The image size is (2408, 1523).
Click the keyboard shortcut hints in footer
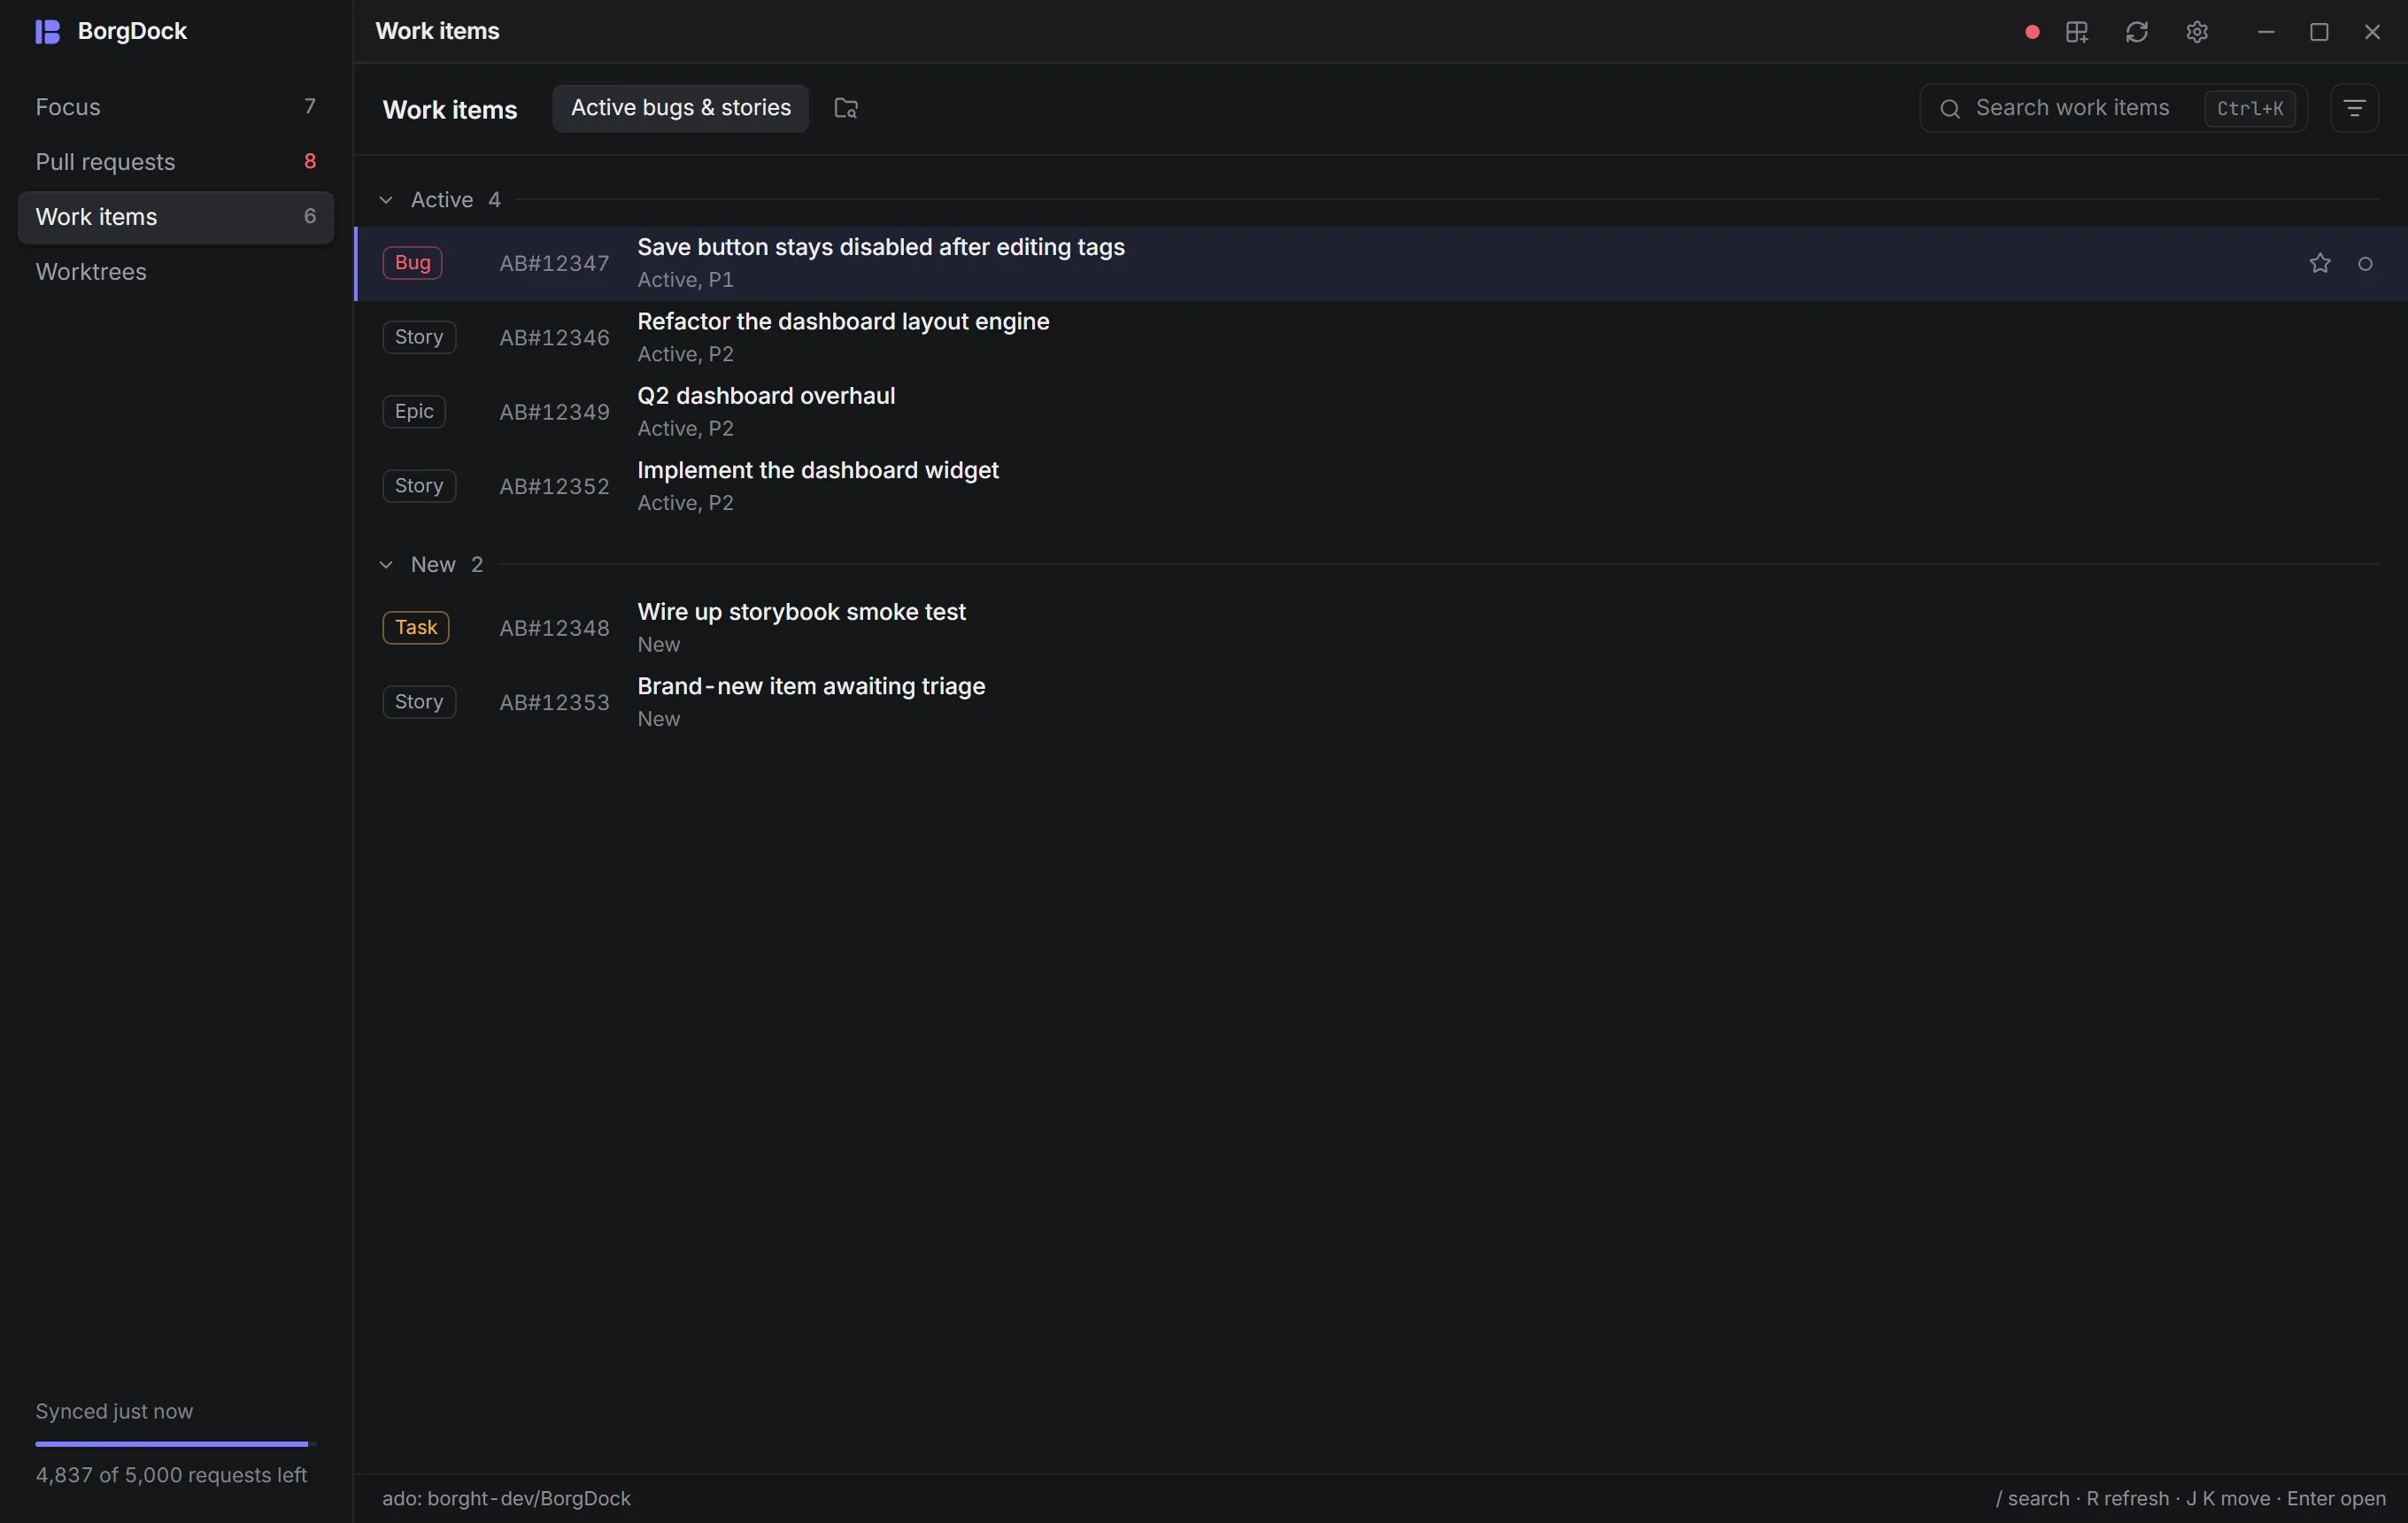click(x=2190, y=1498)
